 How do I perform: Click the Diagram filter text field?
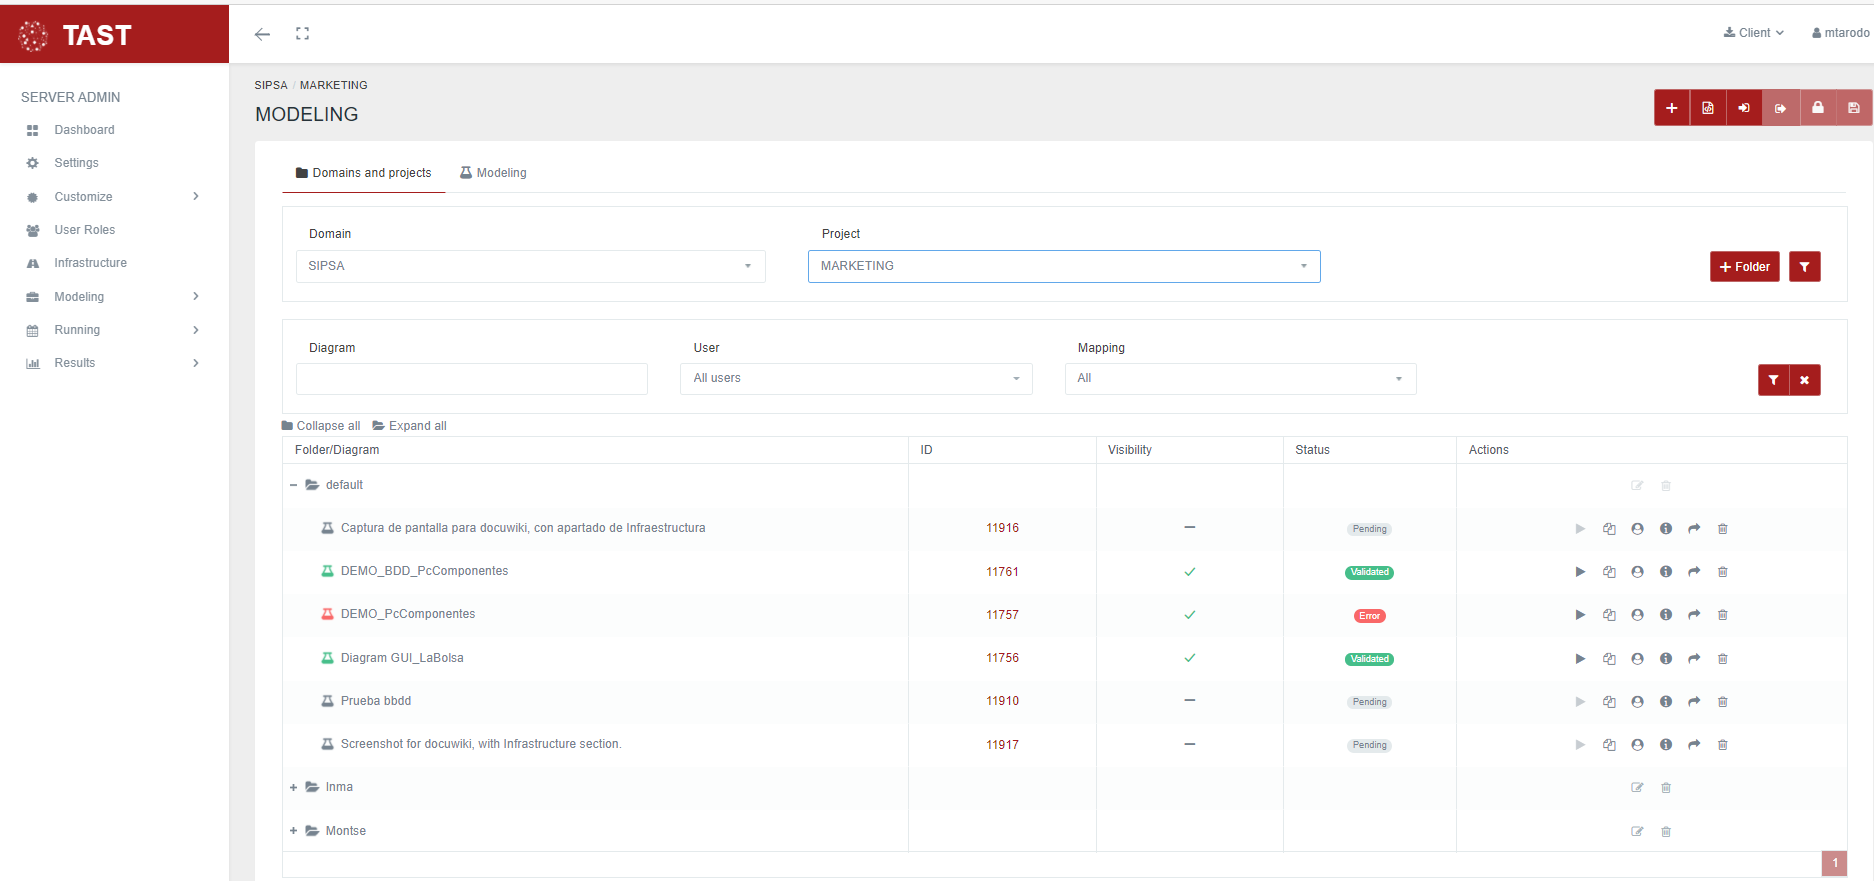(471, 379)
